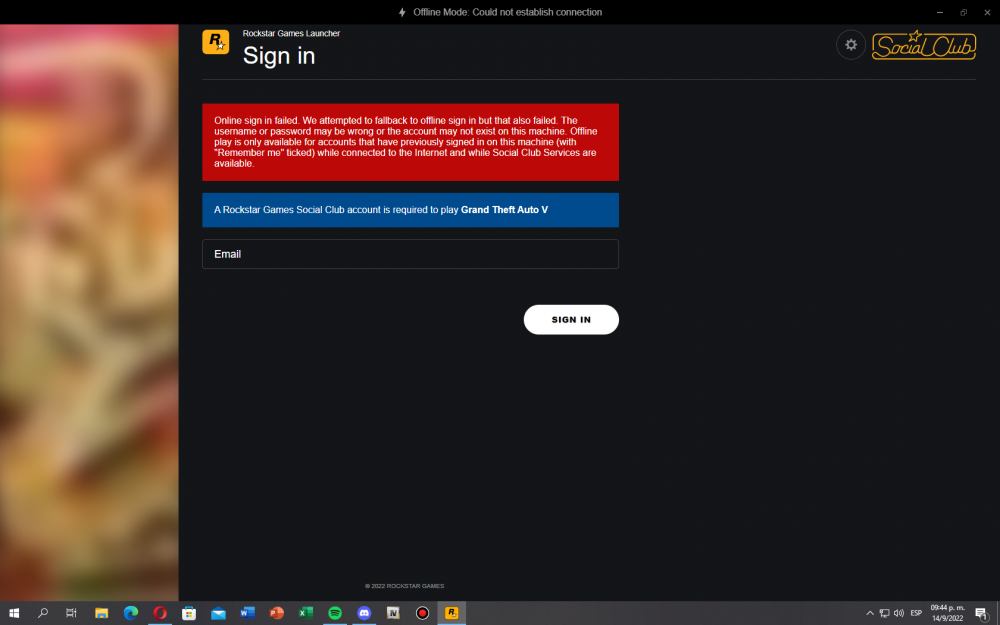
Task: Restore the launcher window size
Action: [963, 12]
